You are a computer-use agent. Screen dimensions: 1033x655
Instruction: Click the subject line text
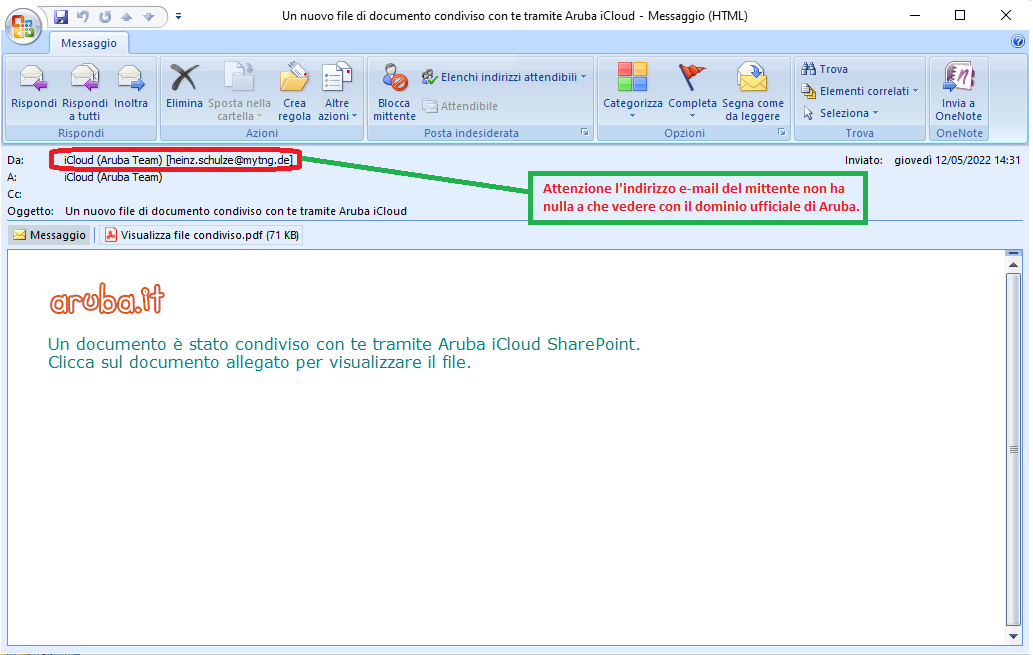coord(236,212)
